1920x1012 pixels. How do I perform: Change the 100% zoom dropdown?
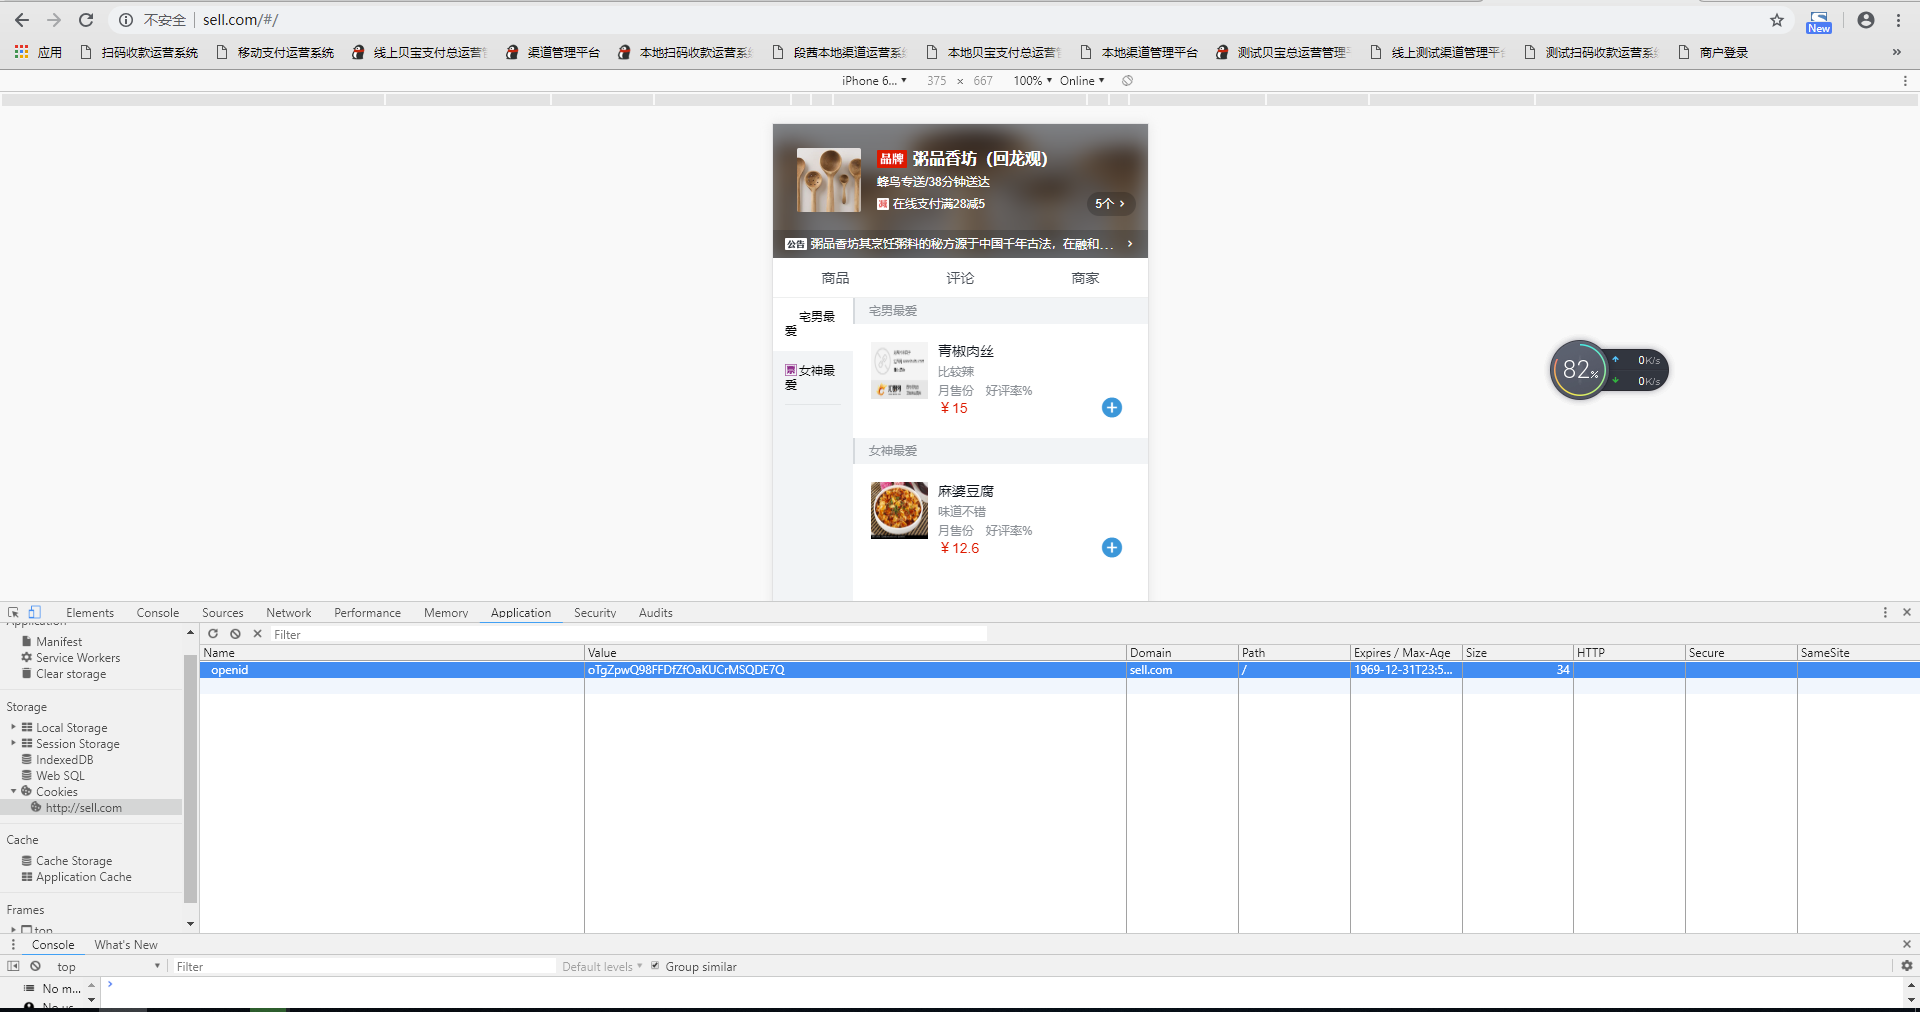pyautogui.click(x=1032, y=81)
